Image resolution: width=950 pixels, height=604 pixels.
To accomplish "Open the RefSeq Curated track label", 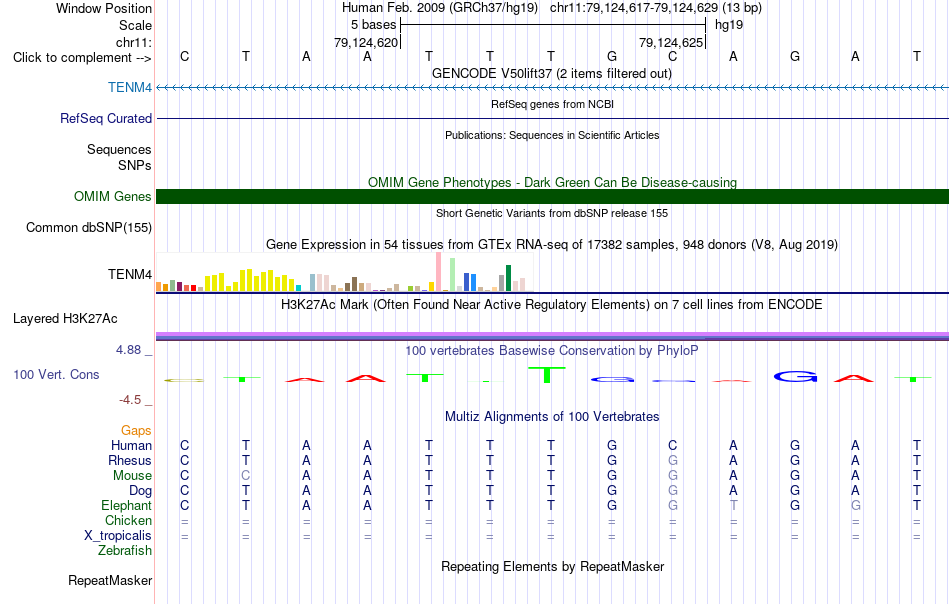I will [x=105, y=118].
